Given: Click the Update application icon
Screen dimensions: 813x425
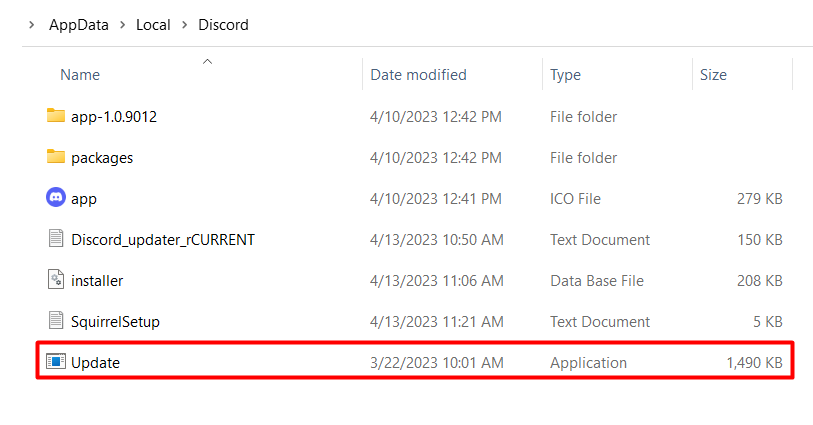Looking at the screenshot, I should (56, 361).
